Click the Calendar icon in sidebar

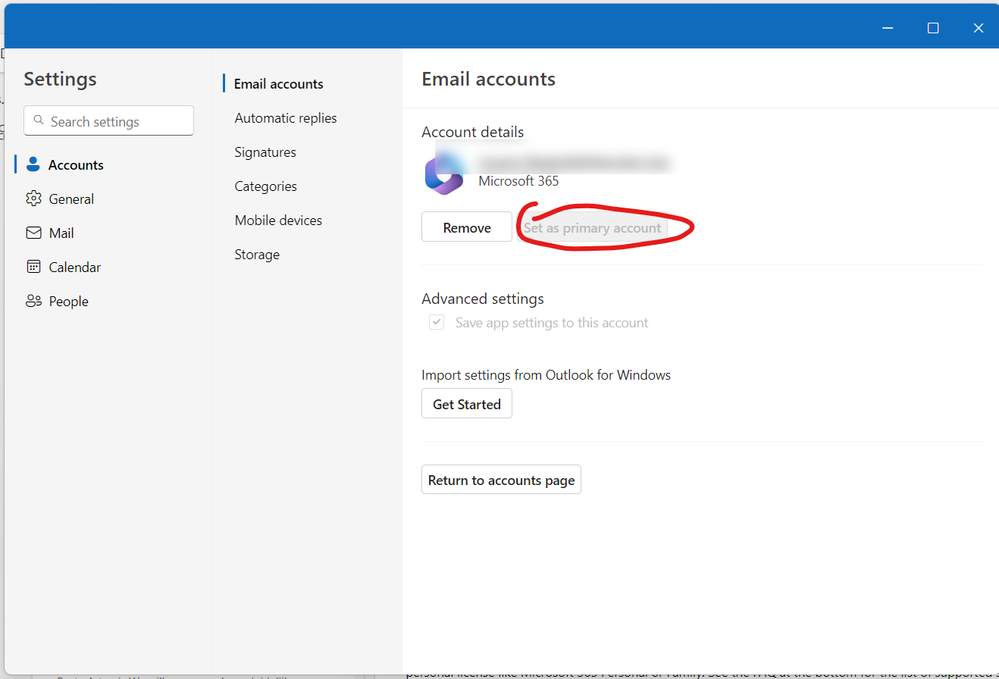tap(34, 267)
